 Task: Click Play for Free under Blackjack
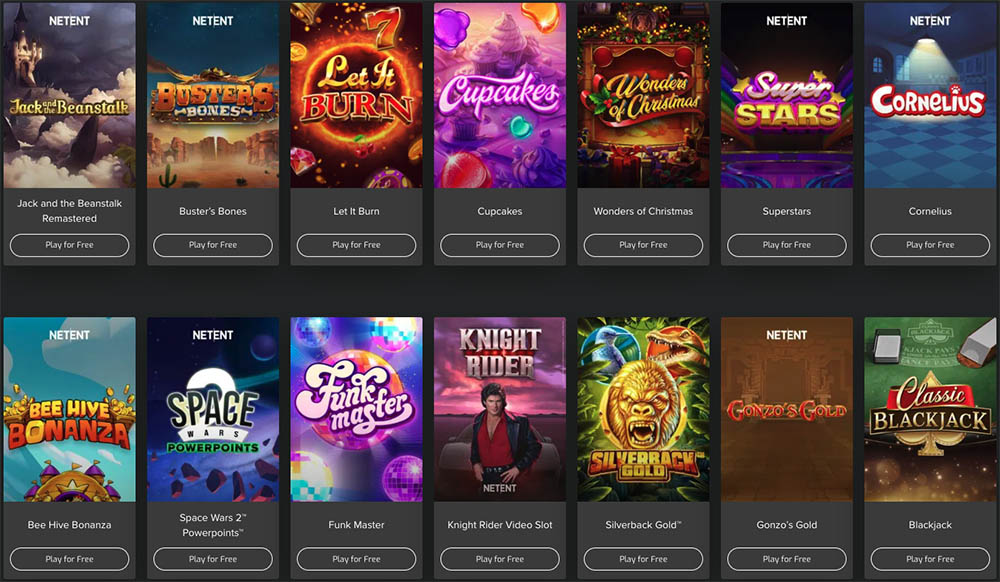coord(930,559)
